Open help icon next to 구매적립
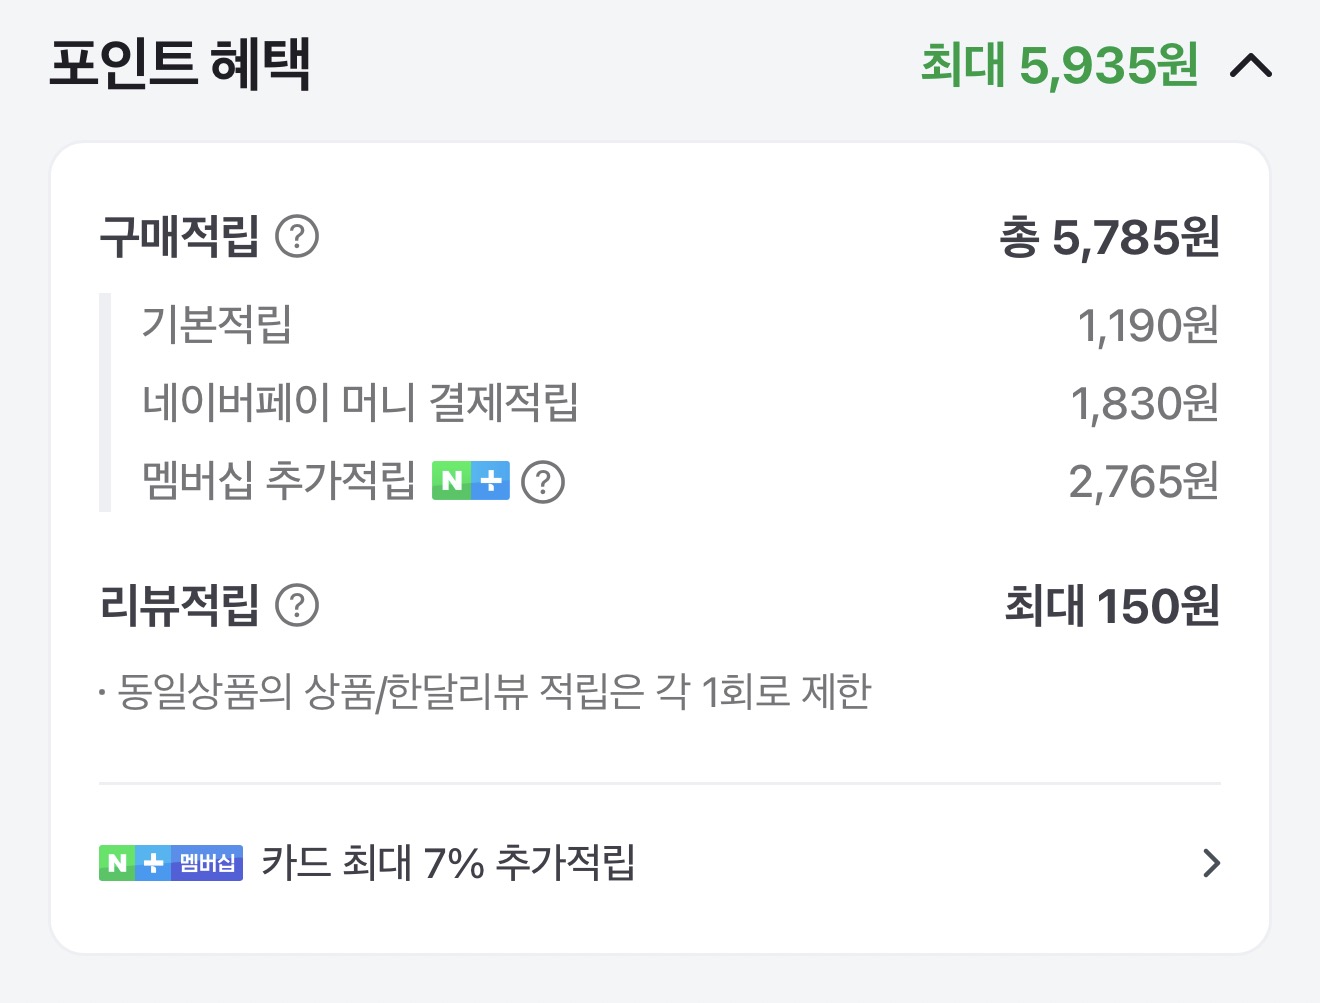1320x1003 pixels. point(297,237)
